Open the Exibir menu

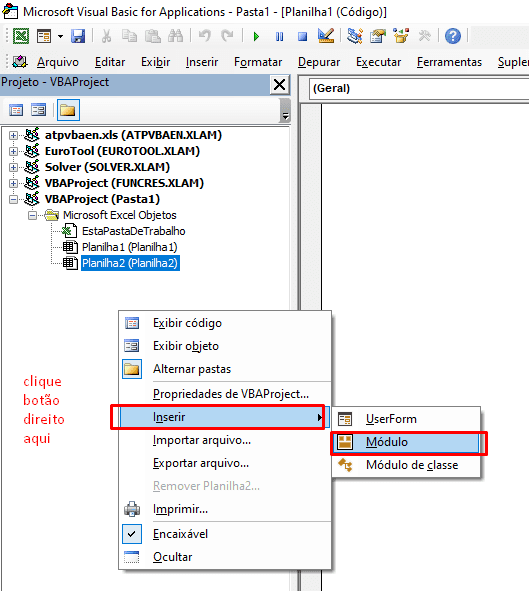156,62
